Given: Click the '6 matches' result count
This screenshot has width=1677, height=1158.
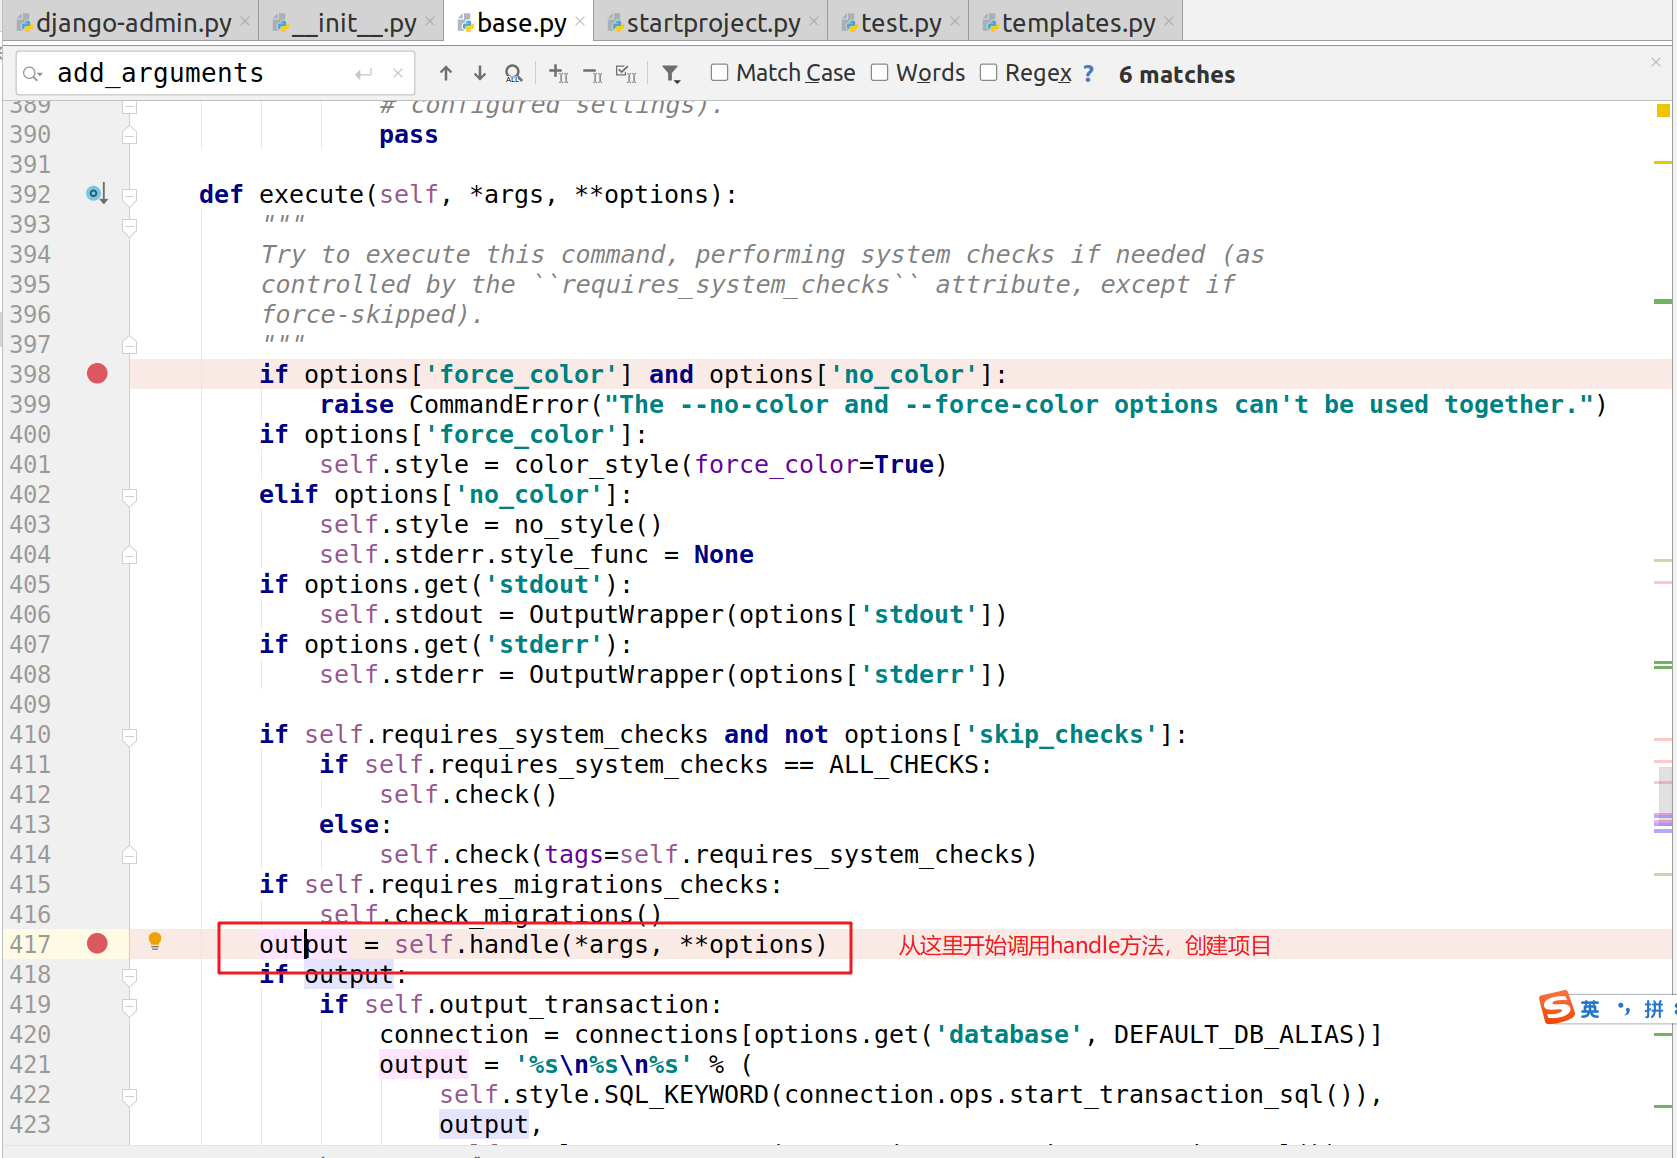Looking at the screenshot, I should tap(1177, 74).
